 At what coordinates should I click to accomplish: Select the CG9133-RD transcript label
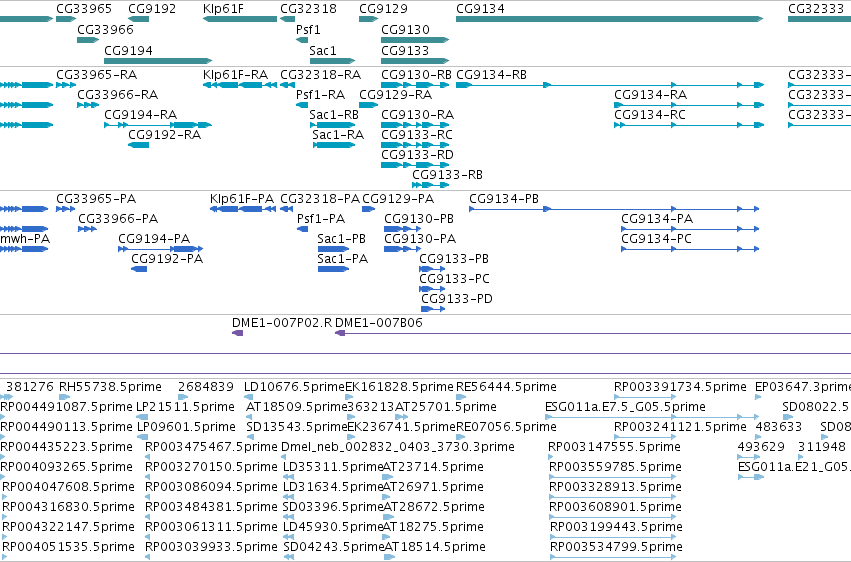tap(417, 155)
